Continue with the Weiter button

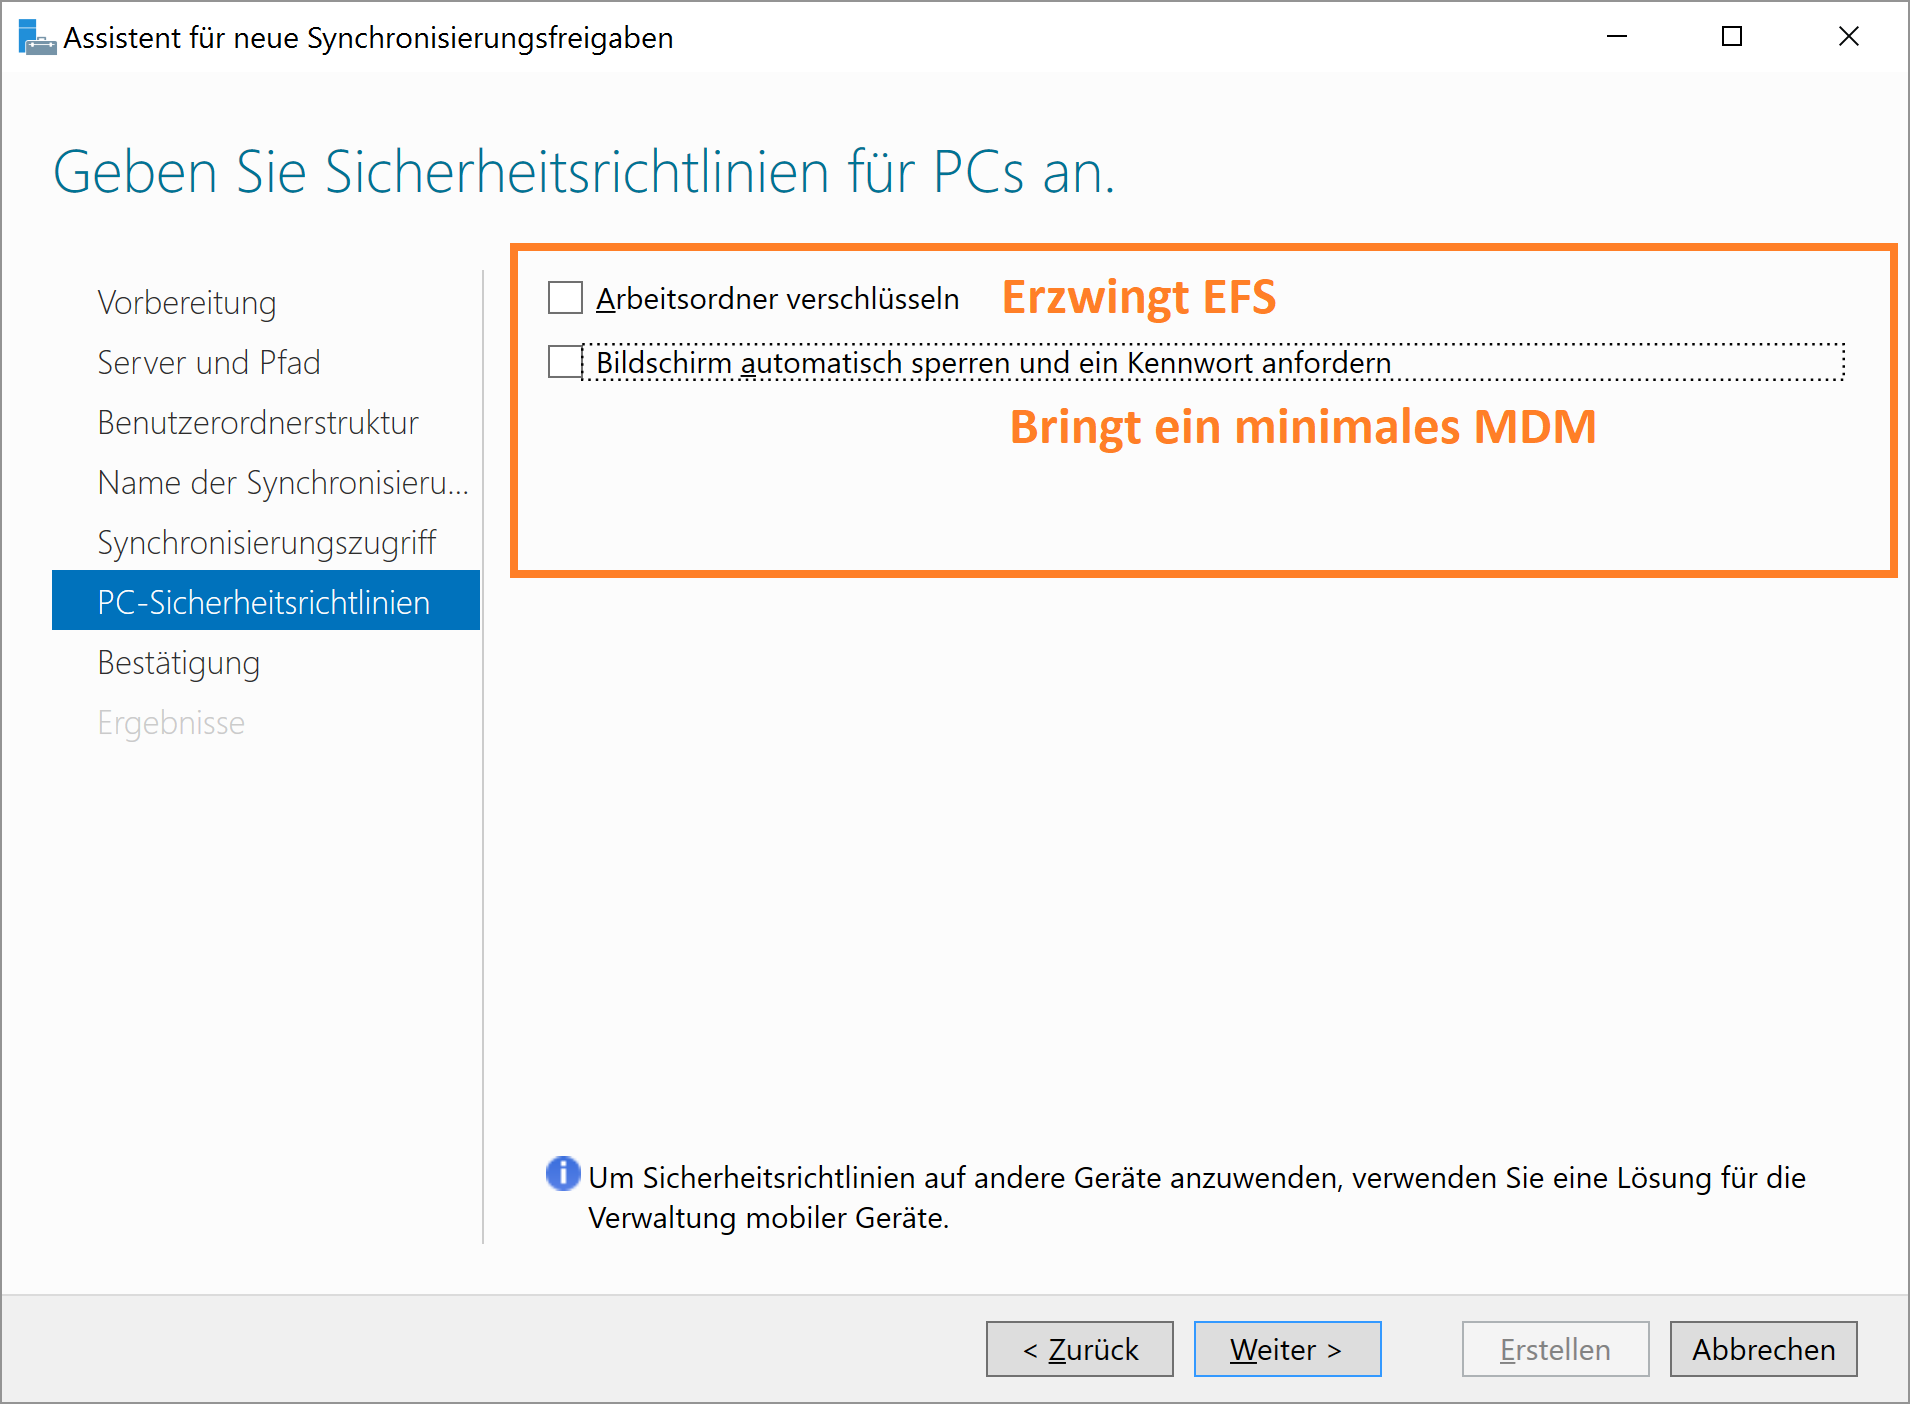coord(1288,1349)
